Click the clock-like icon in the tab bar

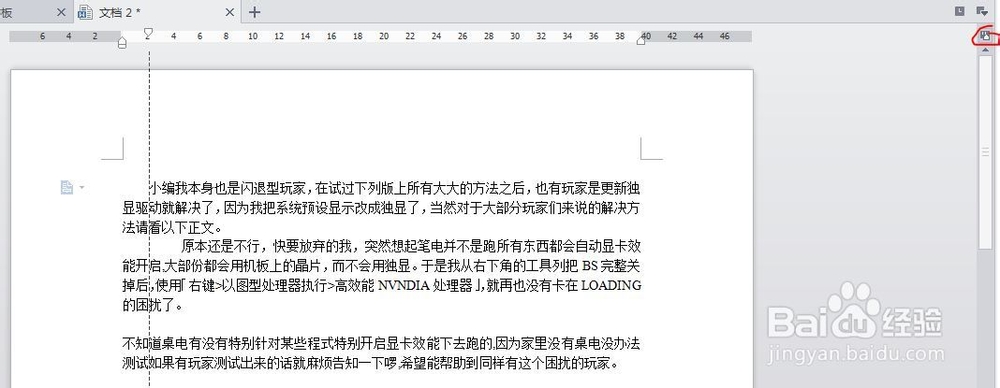pos(960,11)
